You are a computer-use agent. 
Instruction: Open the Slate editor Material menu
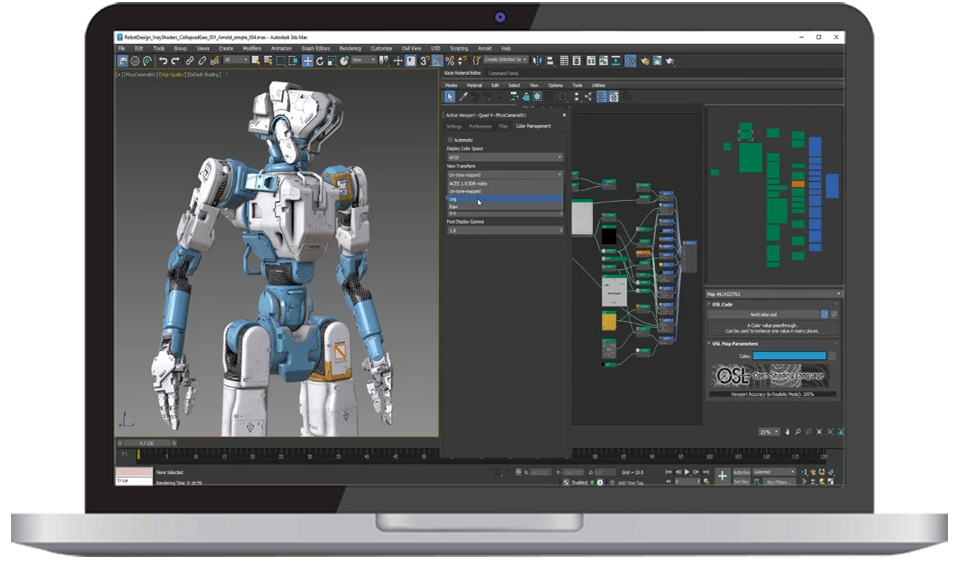474,86
